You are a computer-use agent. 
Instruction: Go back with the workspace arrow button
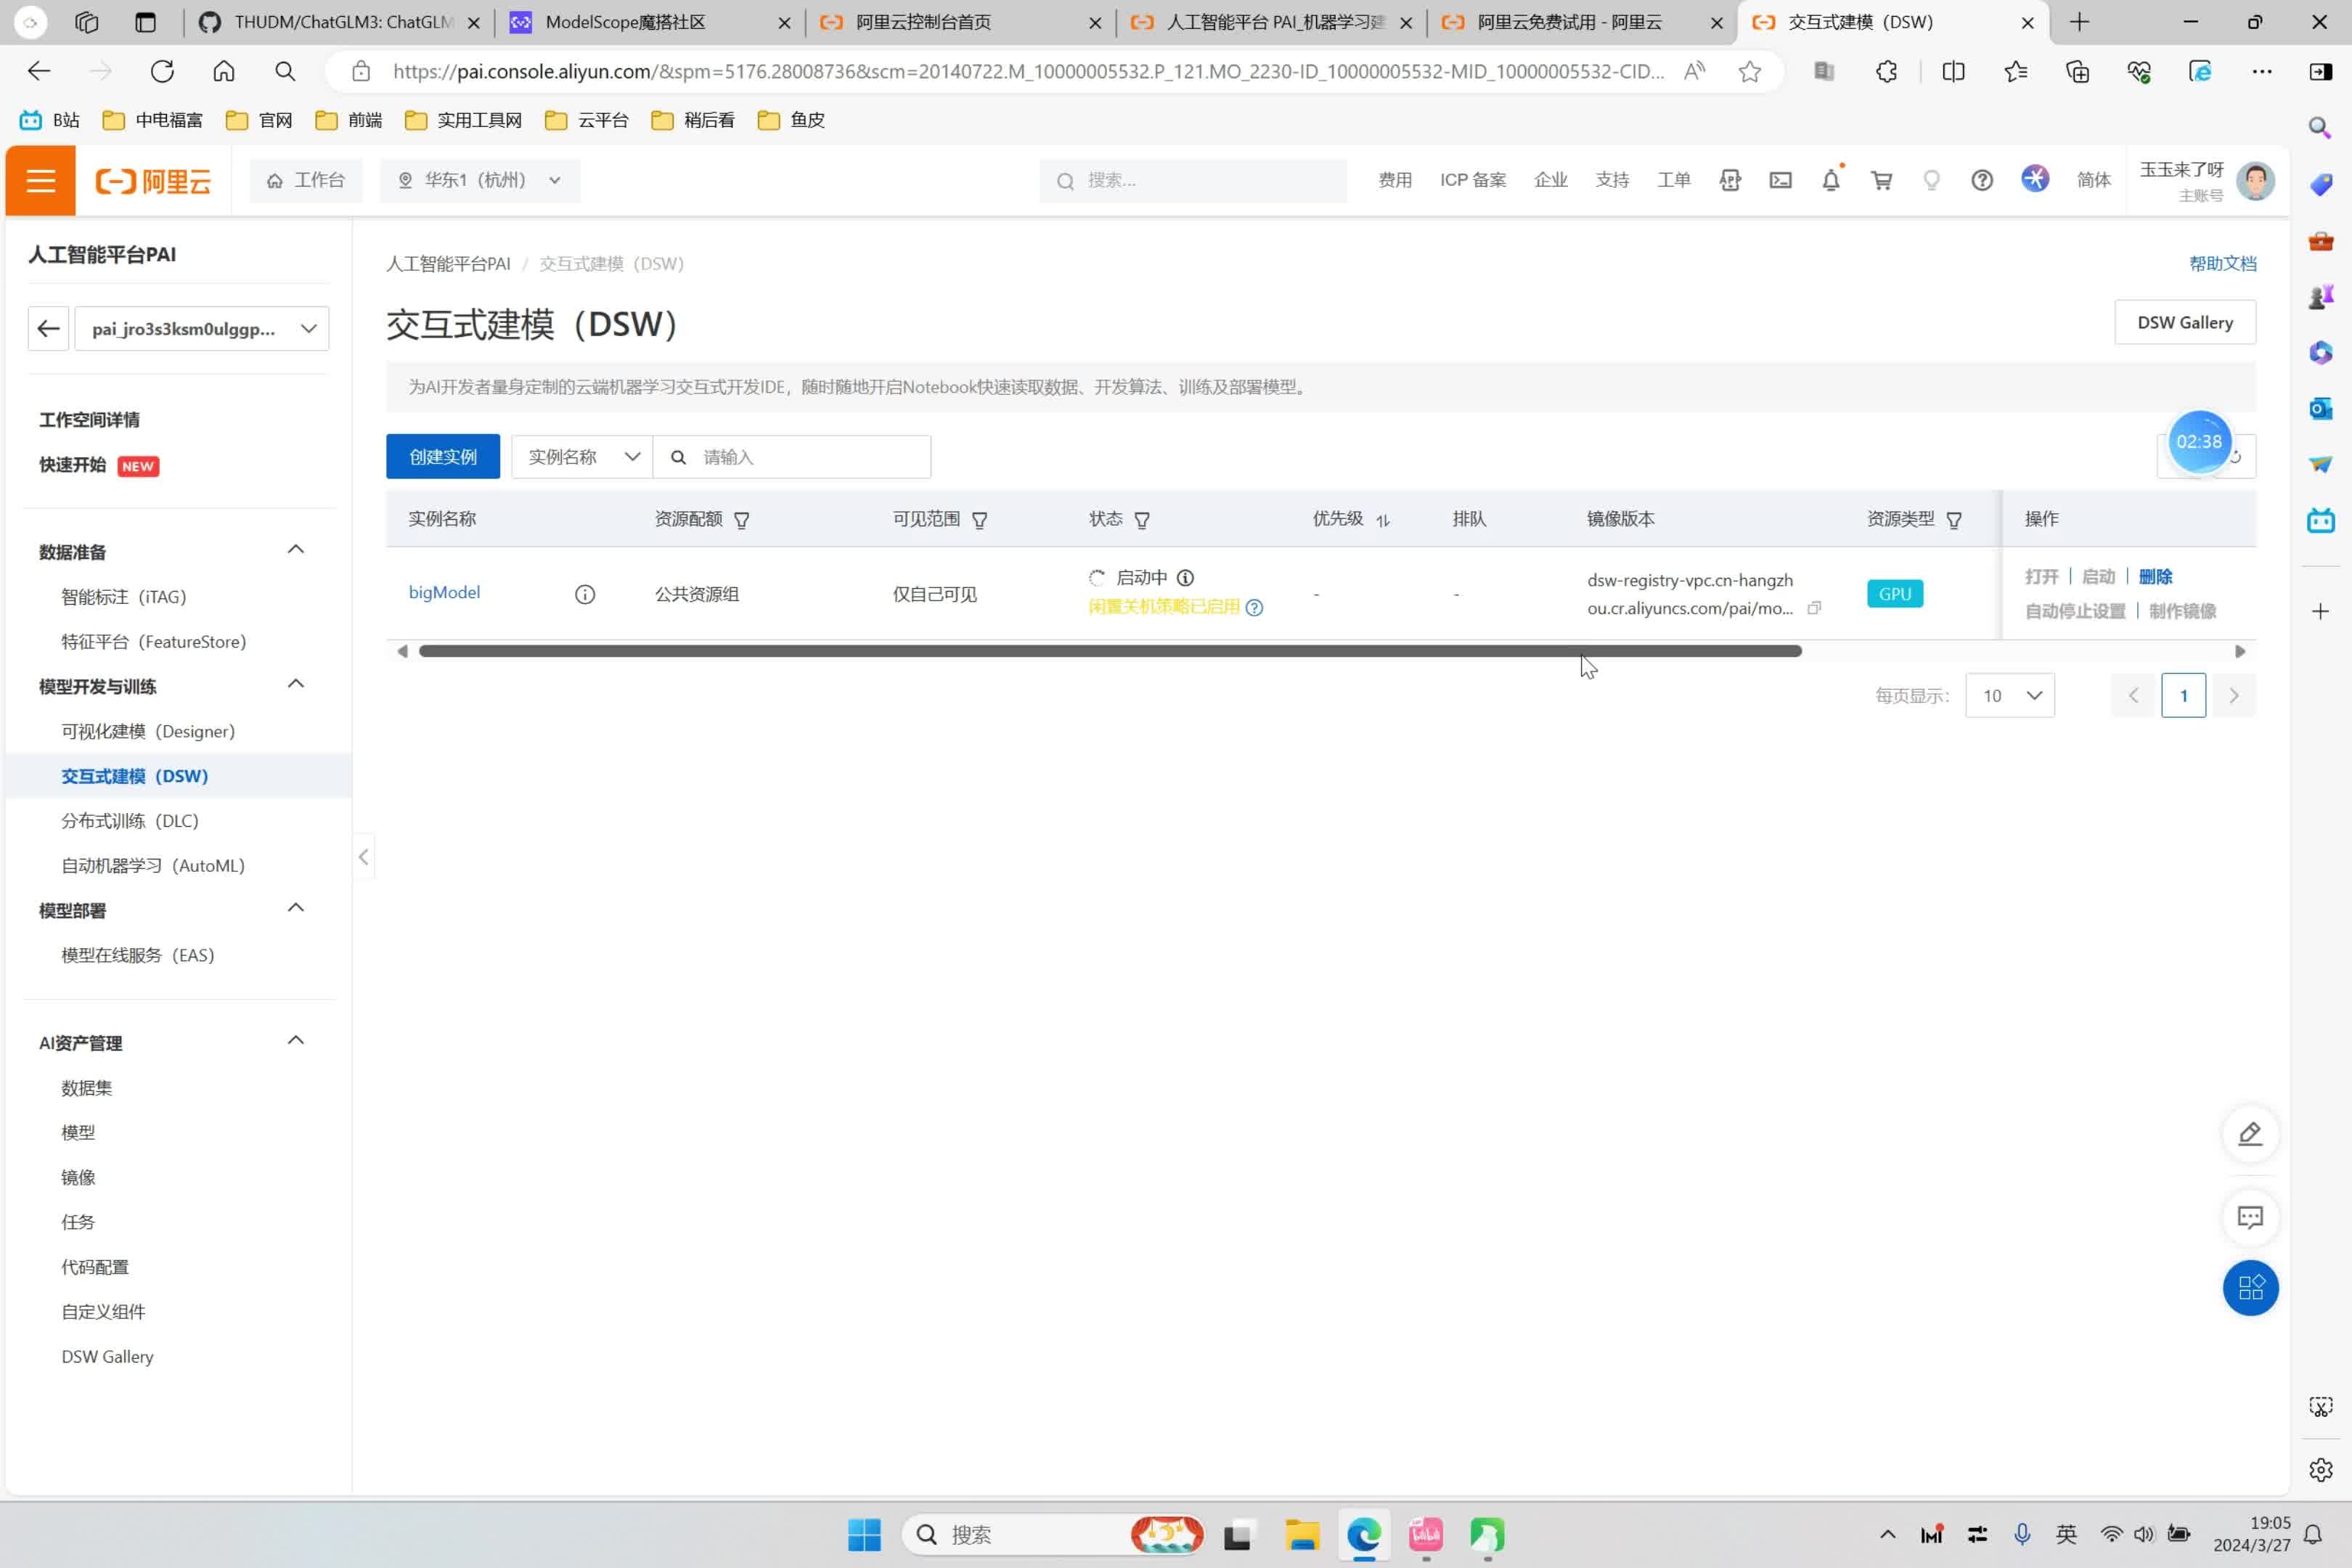coord(48,328)
